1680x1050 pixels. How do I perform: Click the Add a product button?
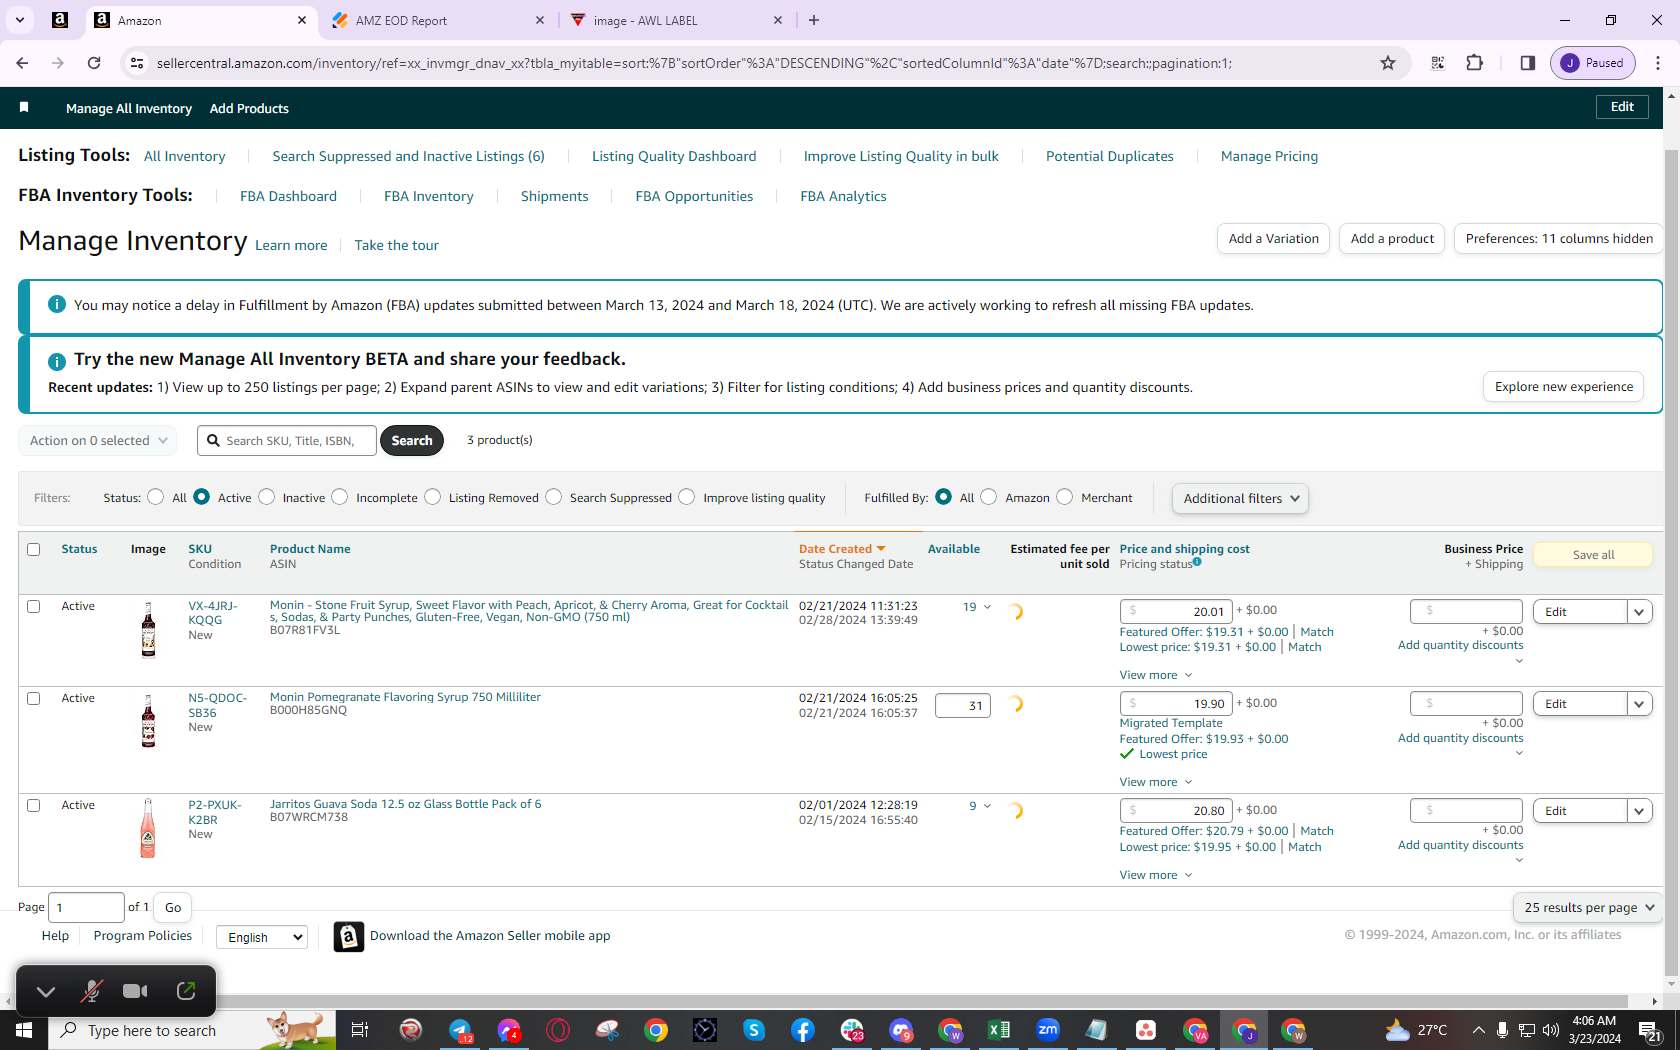(x=1392, y=238)
